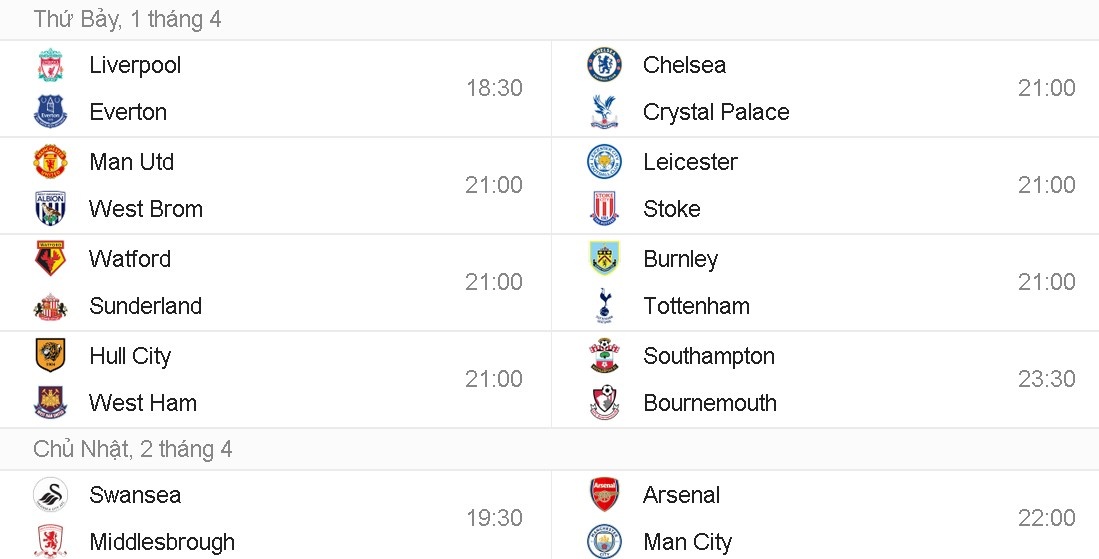The width and height of the screenshot is (1099, 559).
Task: Select the Middlesbrough team name
Action: pyautogui.click(x=162, y=542)
